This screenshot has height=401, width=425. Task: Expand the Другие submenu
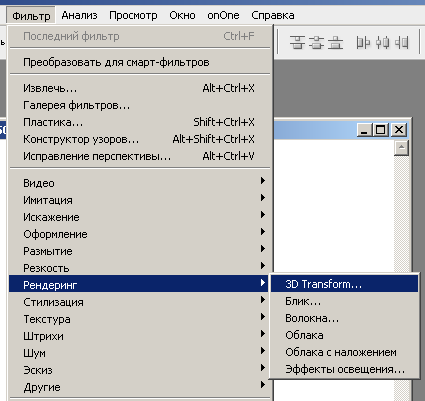(140, 387)
